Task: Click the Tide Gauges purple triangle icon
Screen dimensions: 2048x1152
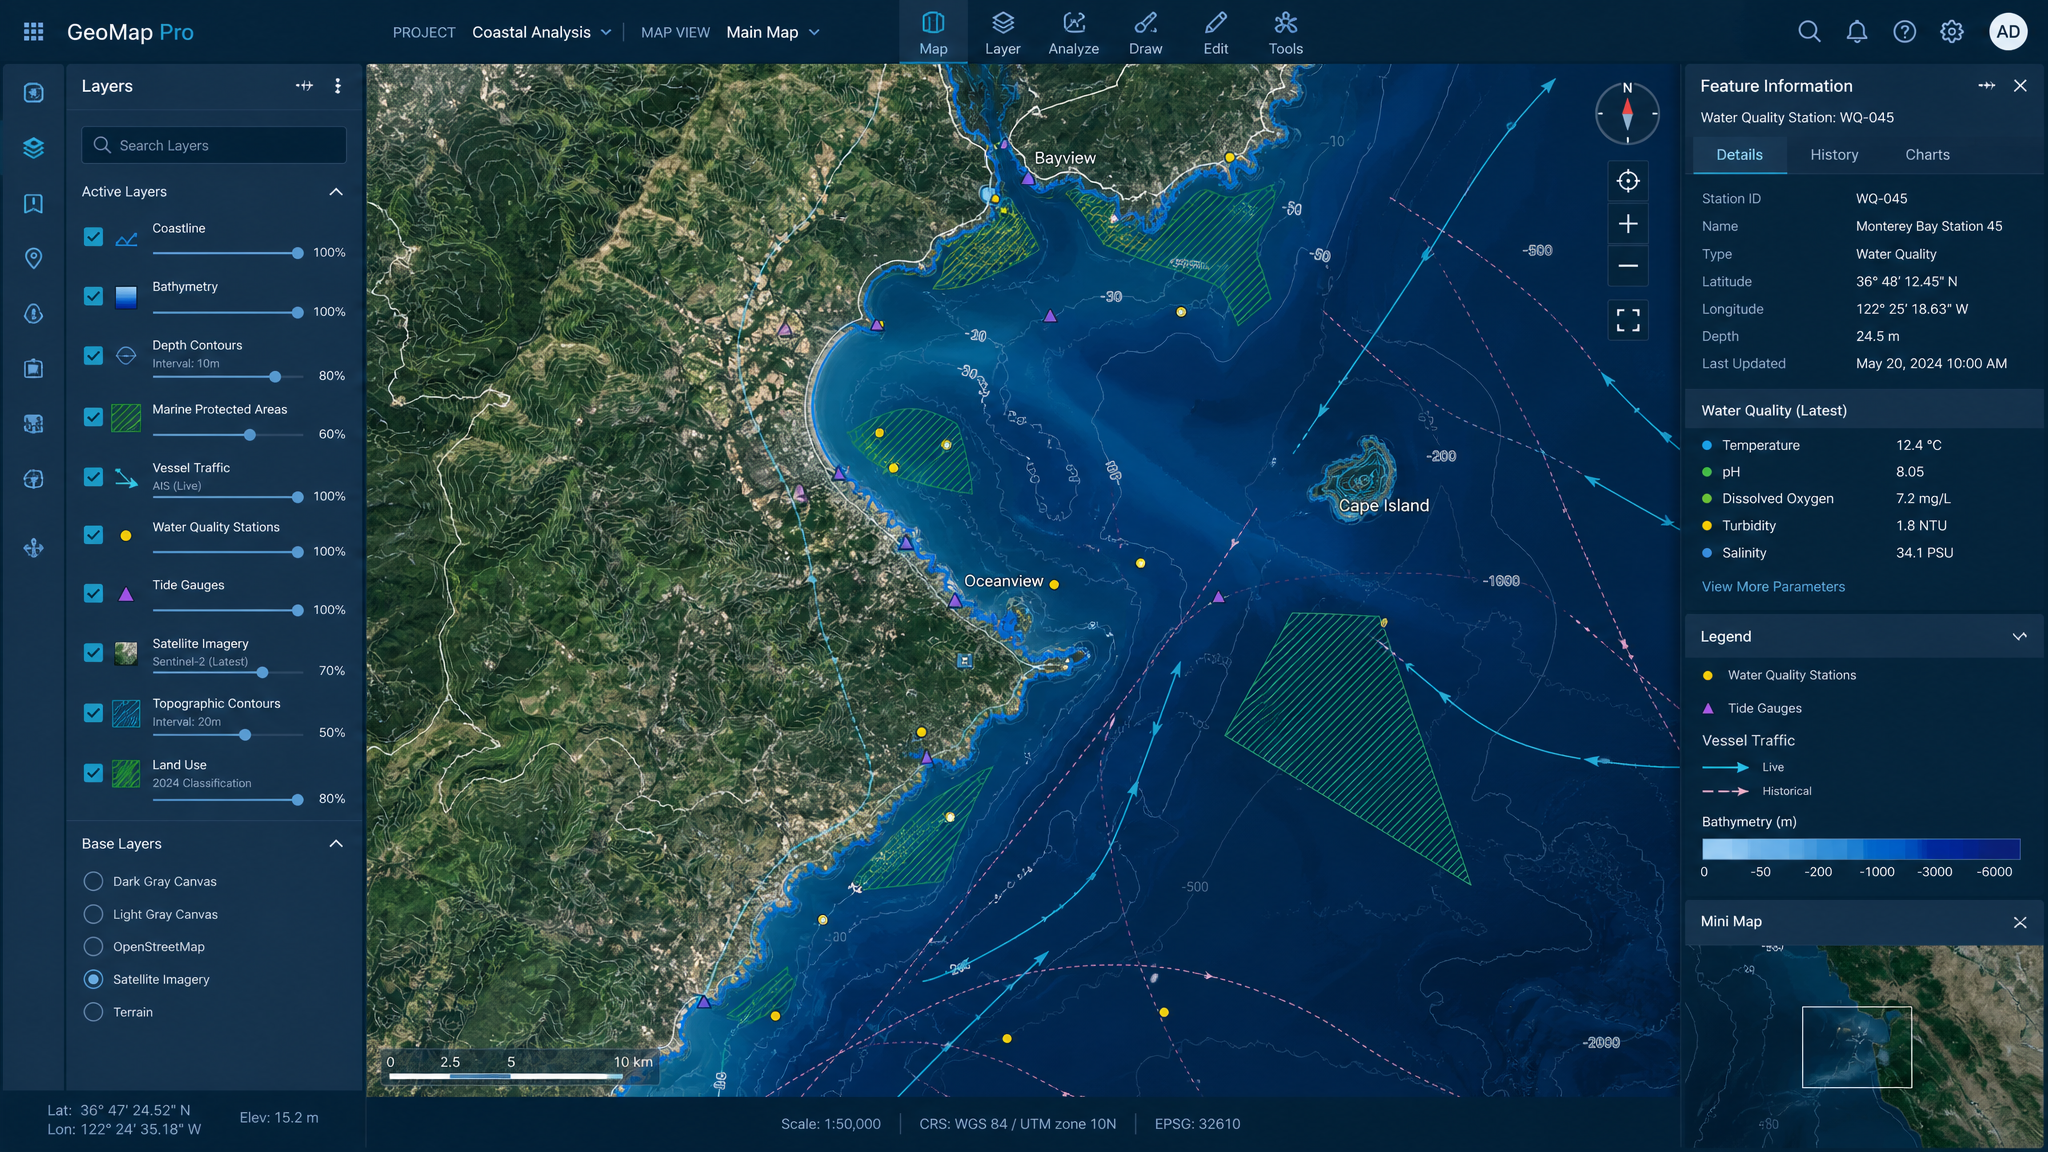Action: pyautogui.click(x=126, y=594)
